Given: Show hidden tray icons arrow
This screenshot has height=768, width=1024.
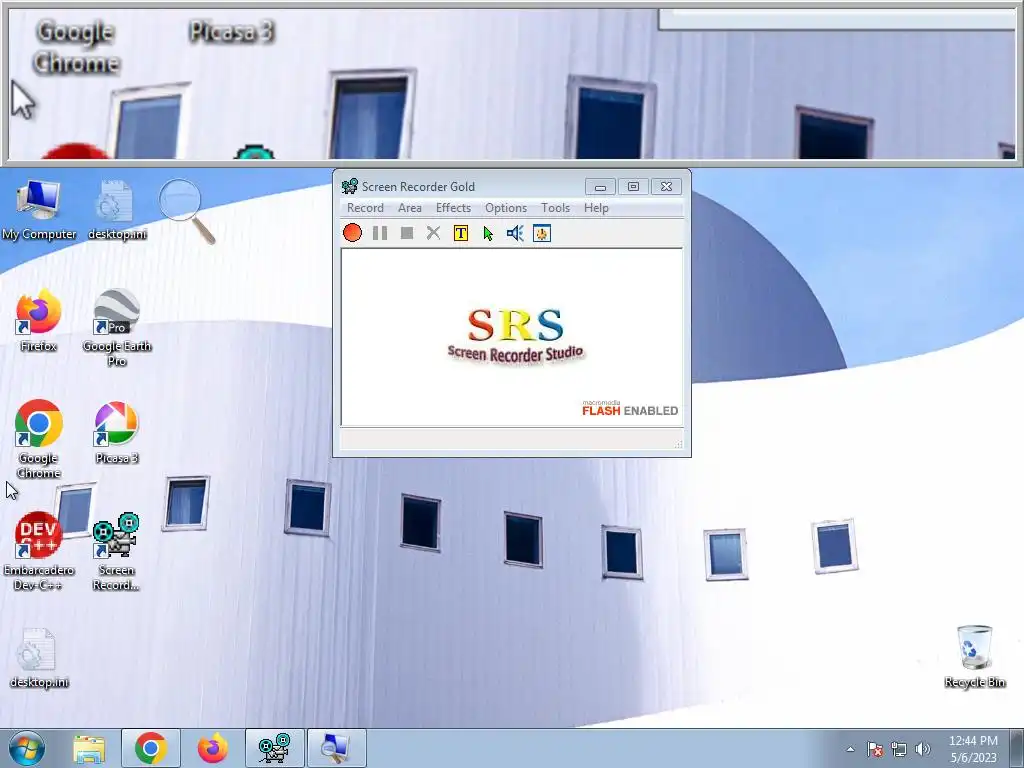Looking at the screenshot, I should click(x=850, y=749).
